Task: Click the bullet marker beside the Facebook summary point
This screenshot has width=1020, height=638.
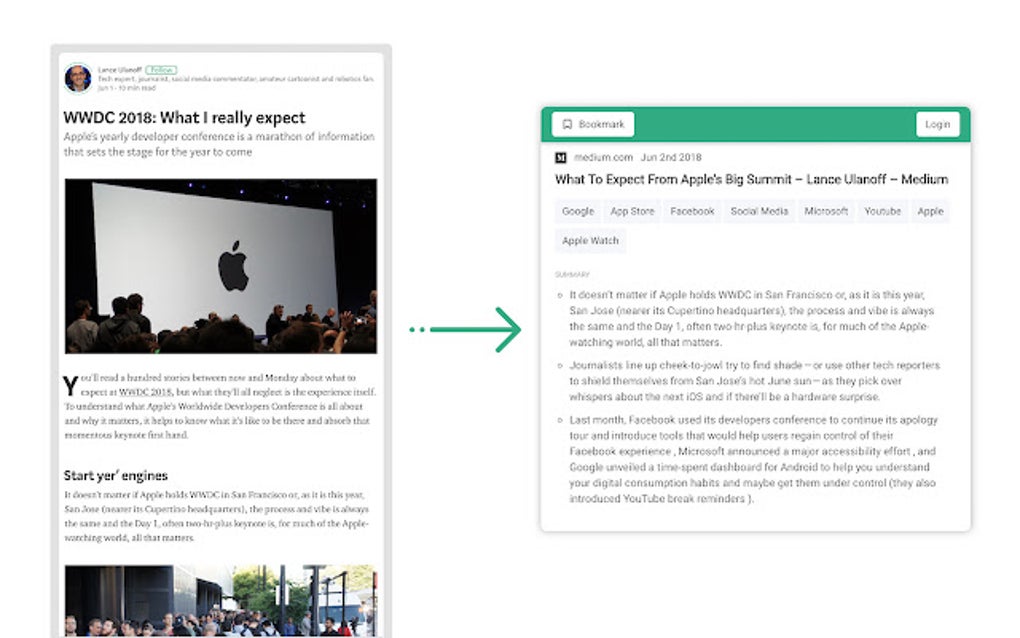Action: (x=561, y=420)
